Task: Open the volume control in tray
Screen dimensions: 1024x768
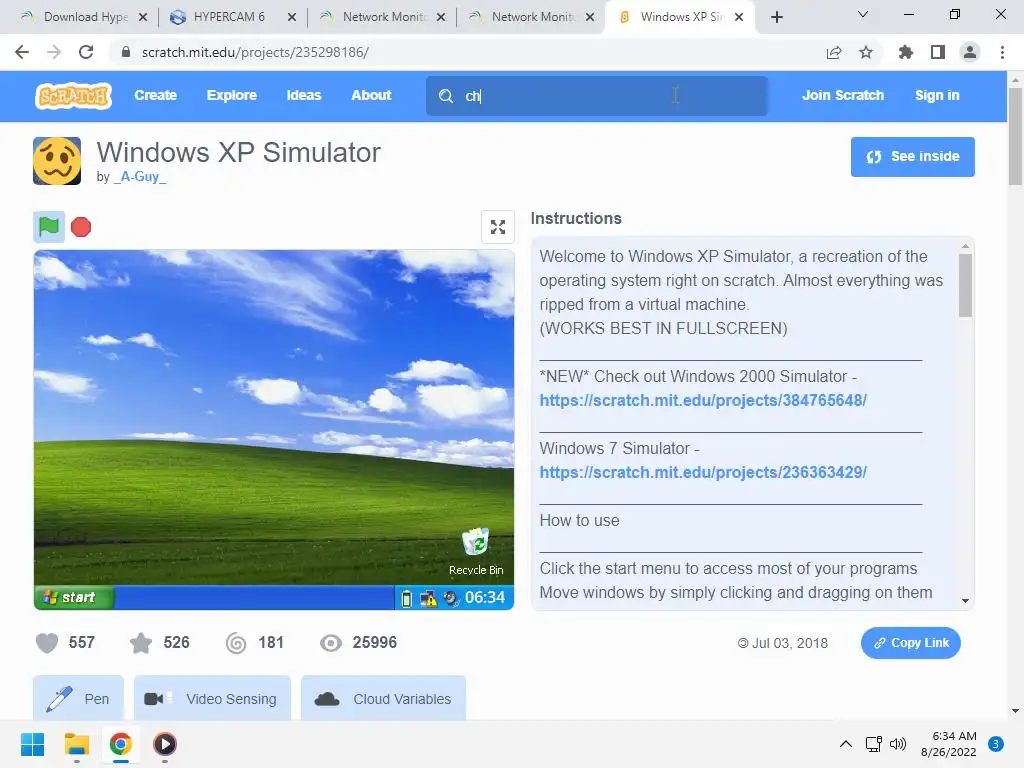Action: (898, 743)
